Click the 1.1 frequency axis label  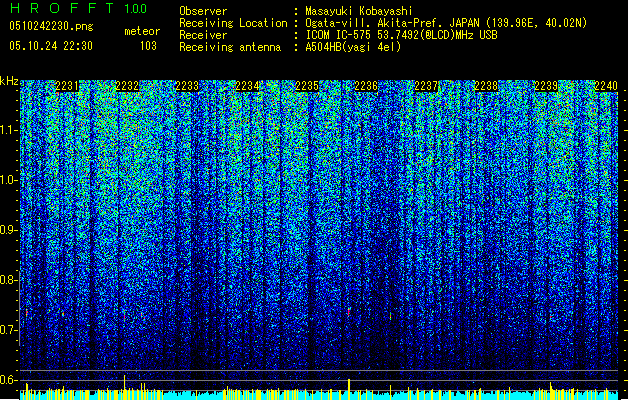point(9,130)
